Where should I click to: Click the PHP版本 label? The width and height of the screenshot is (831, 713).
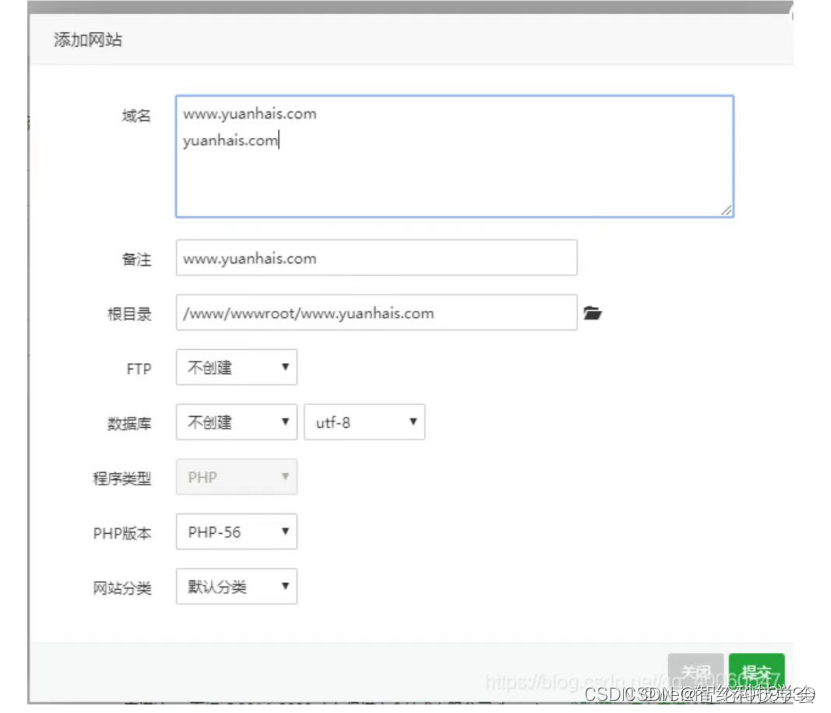tap(122, 533)
